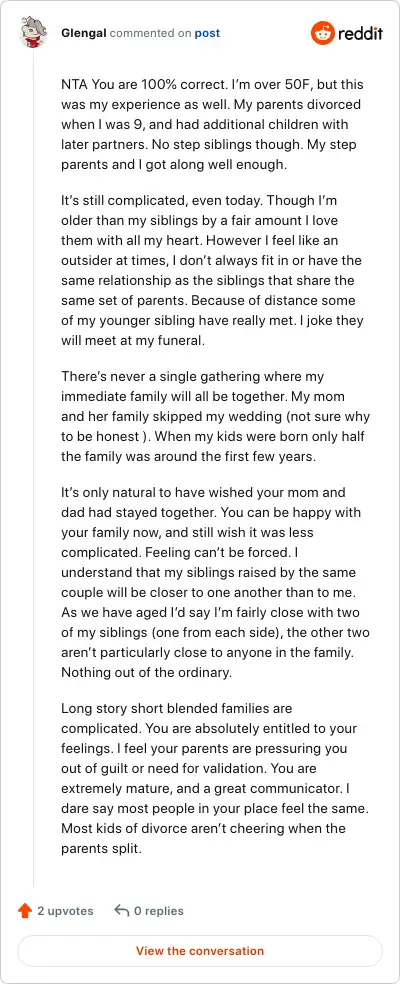Click paragraph starting "Long story short"
Viewport: 400px width, 984px height.
click(x=215, y=778)
